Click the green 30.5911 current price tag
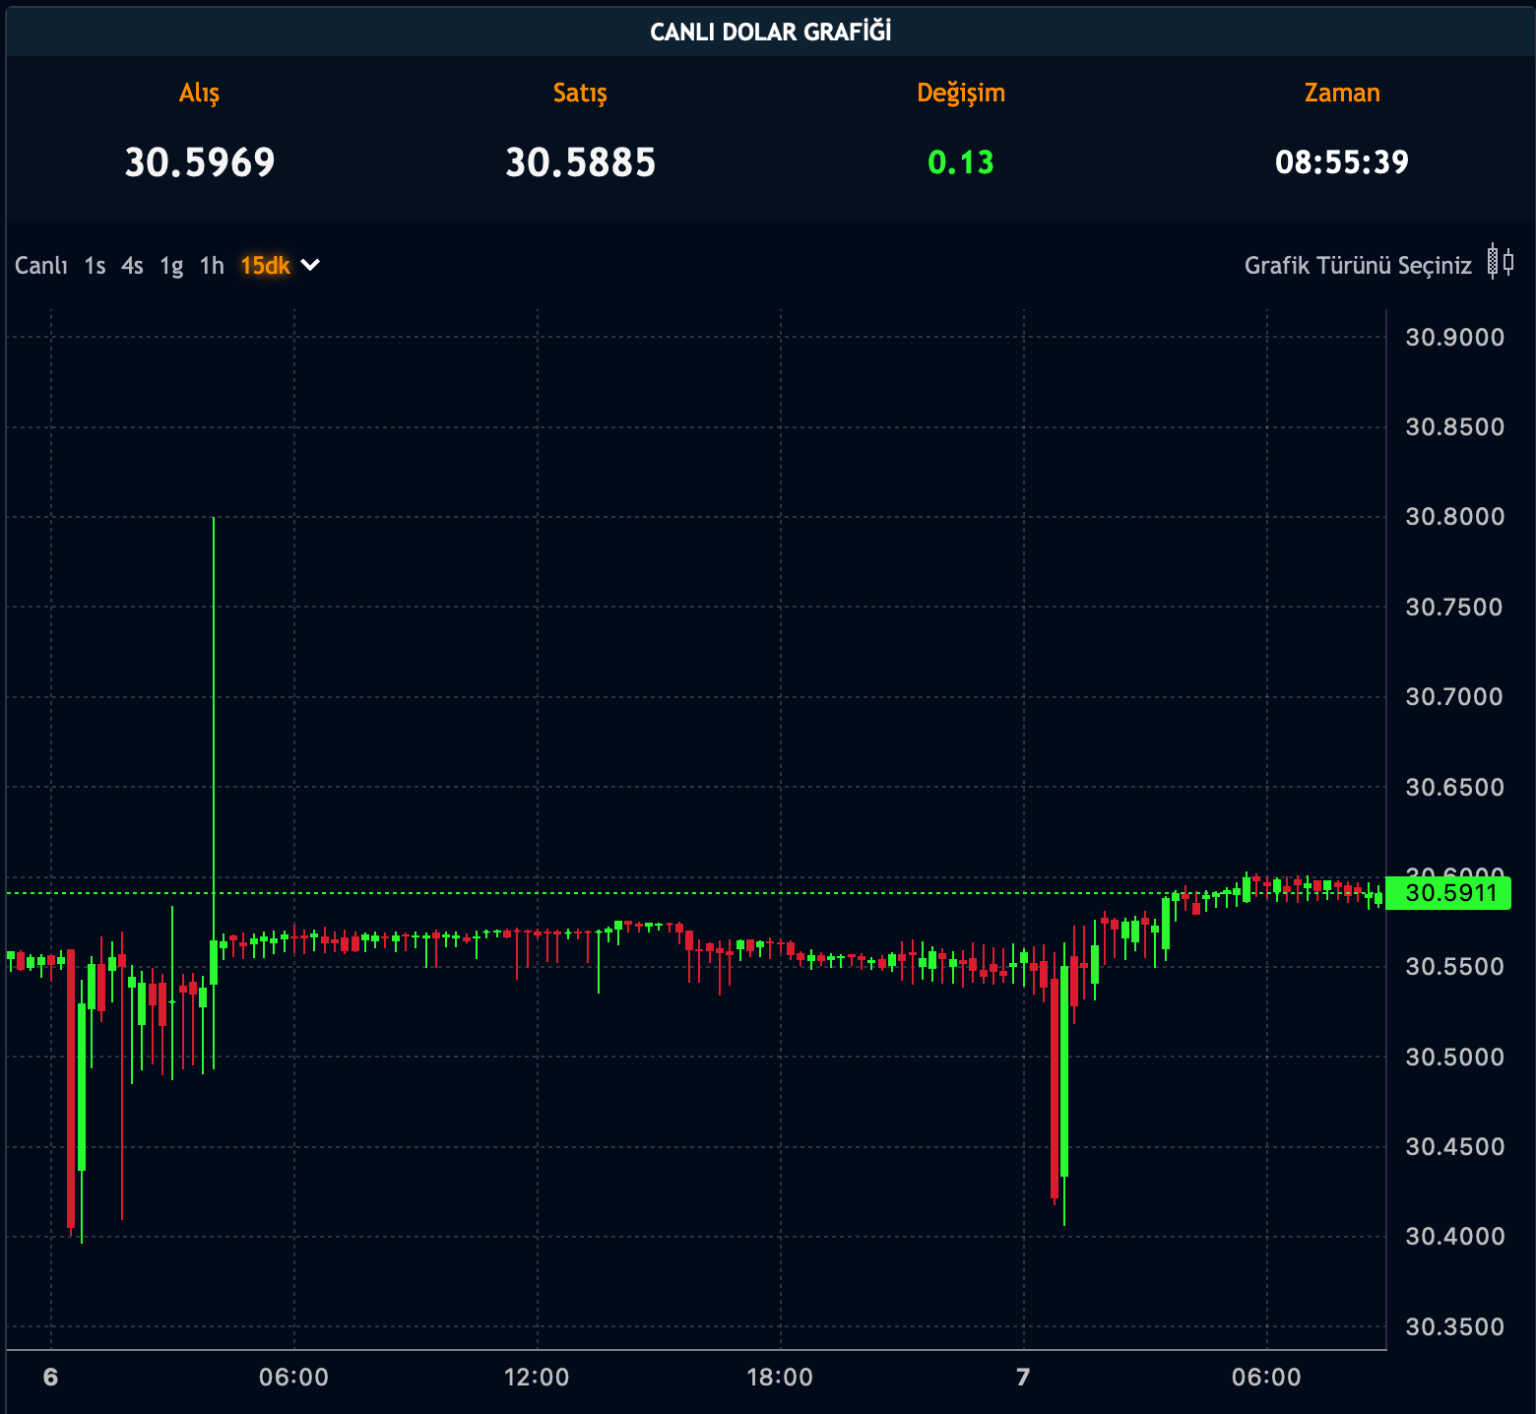1536x1414 pixels. click(x=1449, y=892)
